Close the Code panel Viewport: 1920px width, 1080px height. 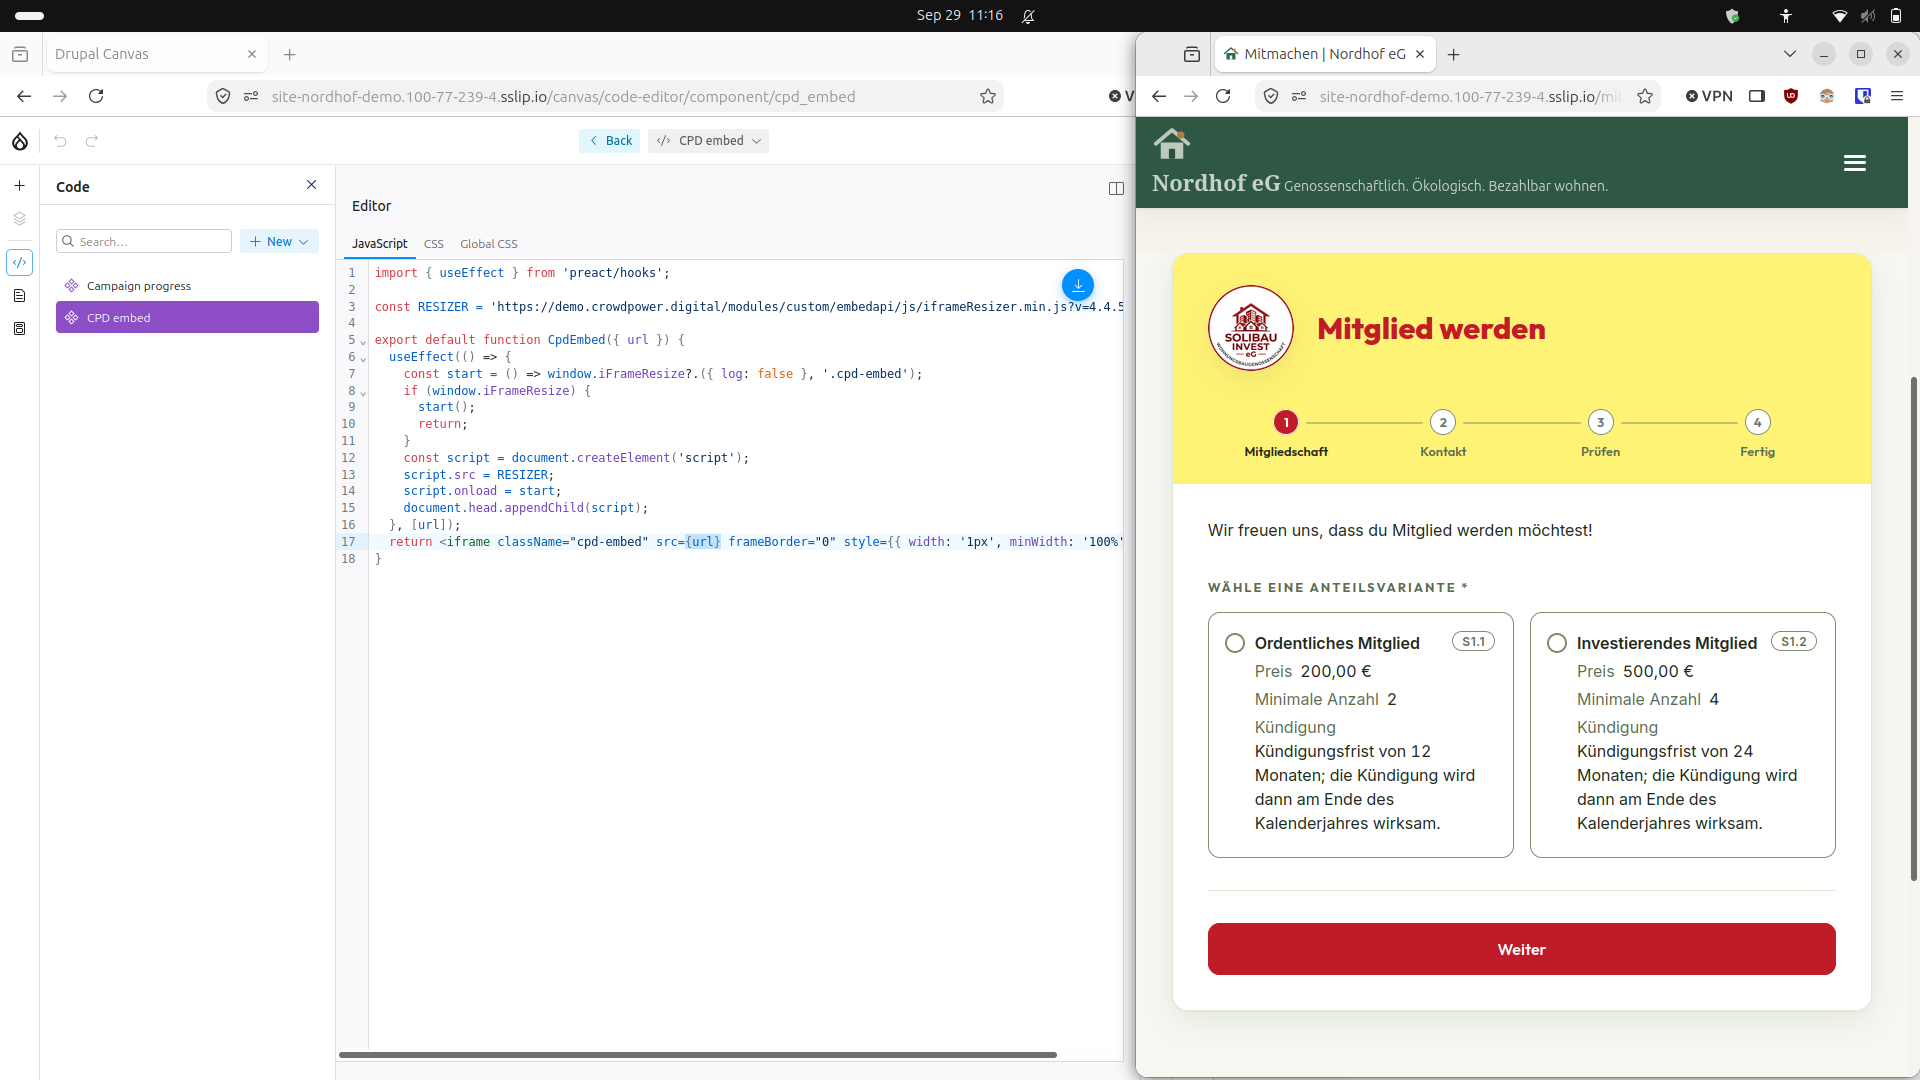pyautogui.click(x=312, y=185)
